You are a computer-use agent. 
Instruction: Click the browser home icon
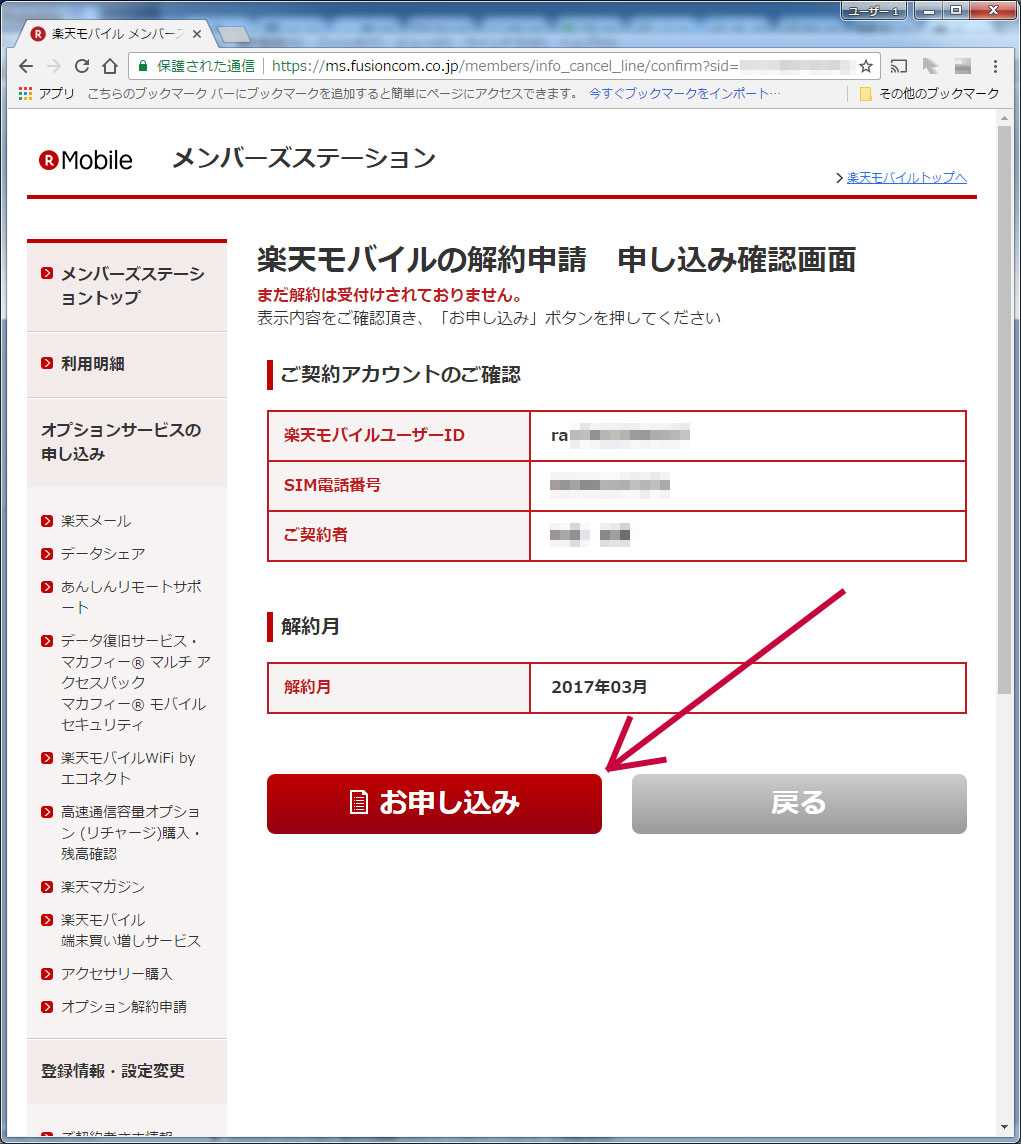click(x=110, y=66)
